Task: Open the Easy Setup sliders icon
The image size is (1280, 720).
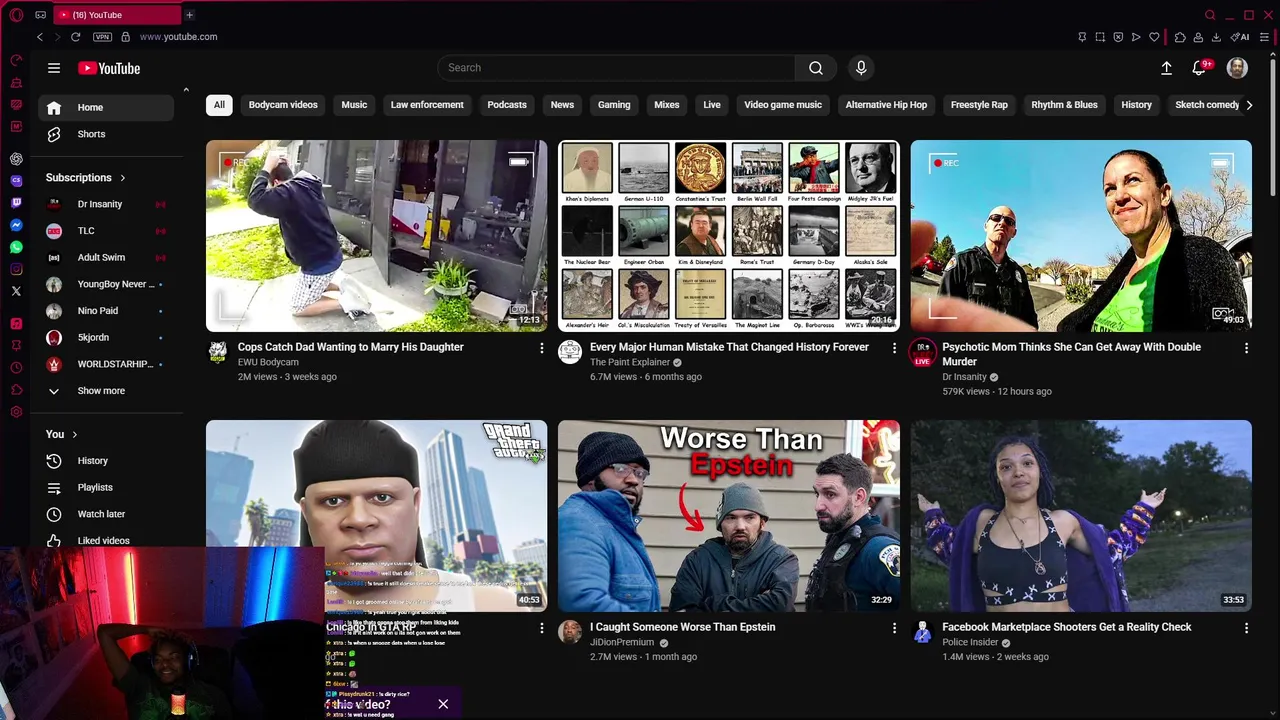Action: coord(1265,37)
